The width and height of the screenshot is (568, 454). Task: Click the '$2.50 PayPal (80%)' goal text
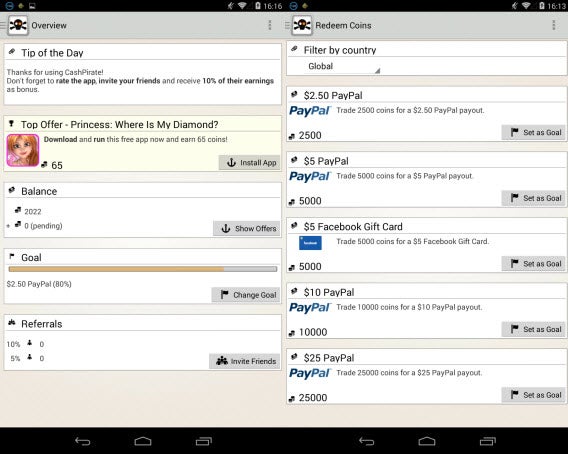click(39, 284)
